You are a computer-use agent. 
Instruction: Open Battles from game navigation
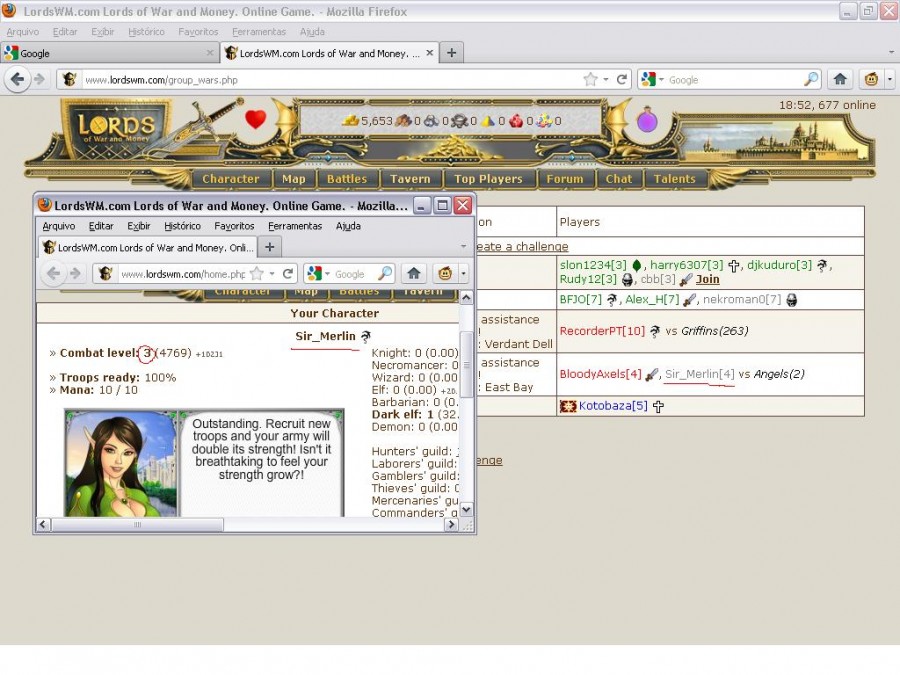pos(347,179)
